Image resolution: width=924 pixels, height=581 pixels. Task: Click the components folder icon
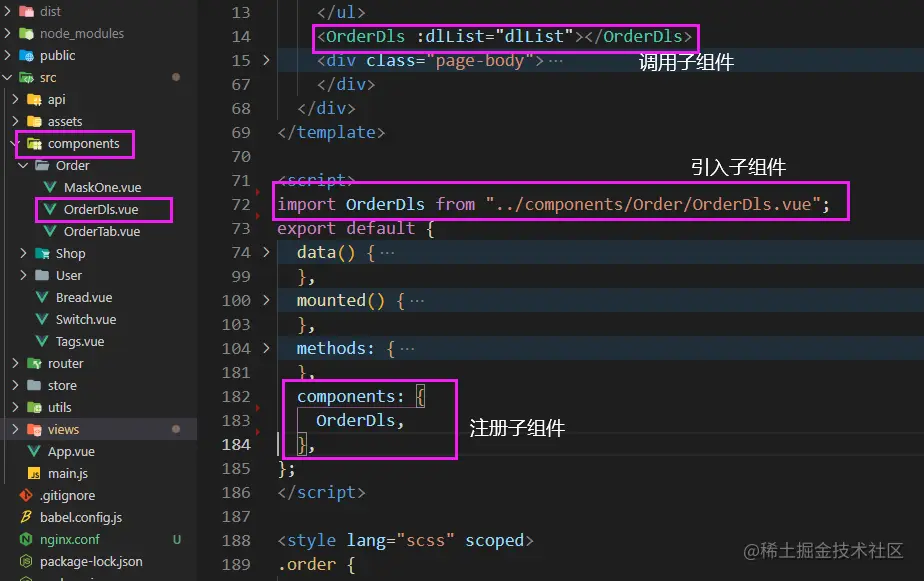tap(34, 144)
